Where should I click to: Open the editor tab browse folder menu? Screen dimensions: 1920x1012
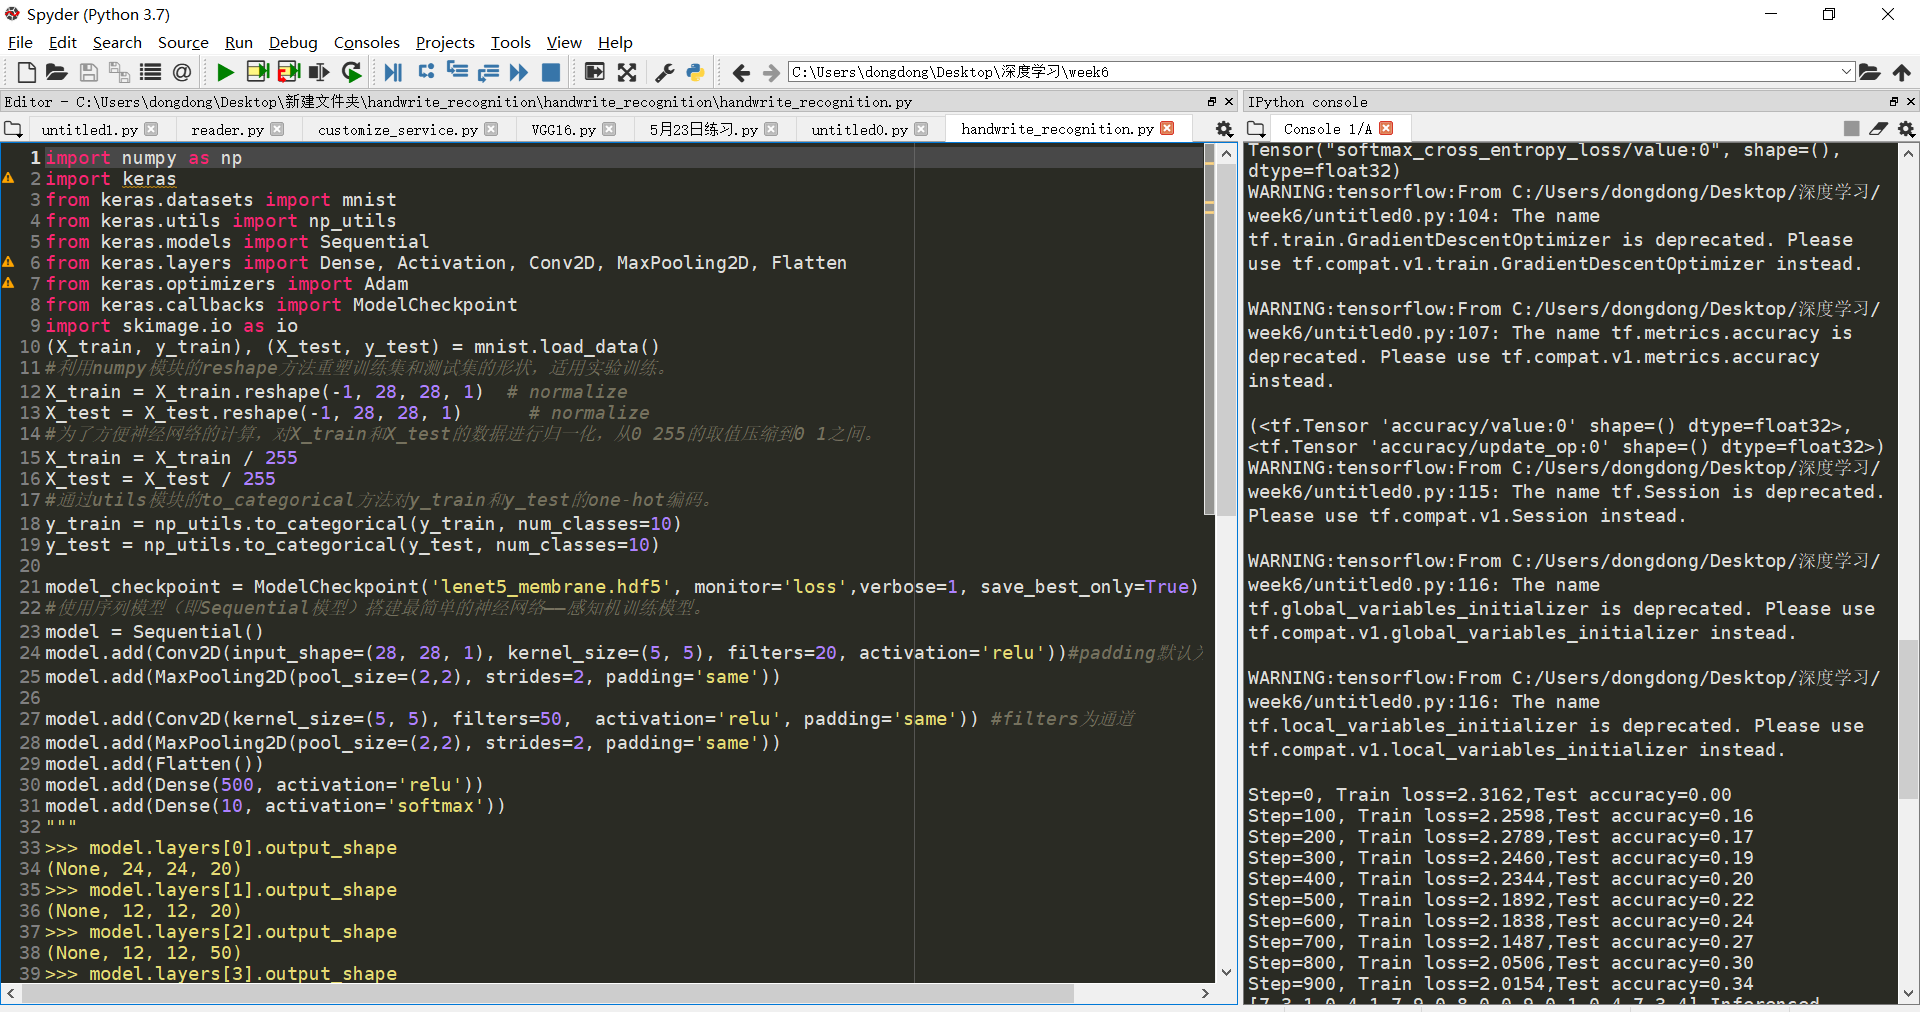13,129
